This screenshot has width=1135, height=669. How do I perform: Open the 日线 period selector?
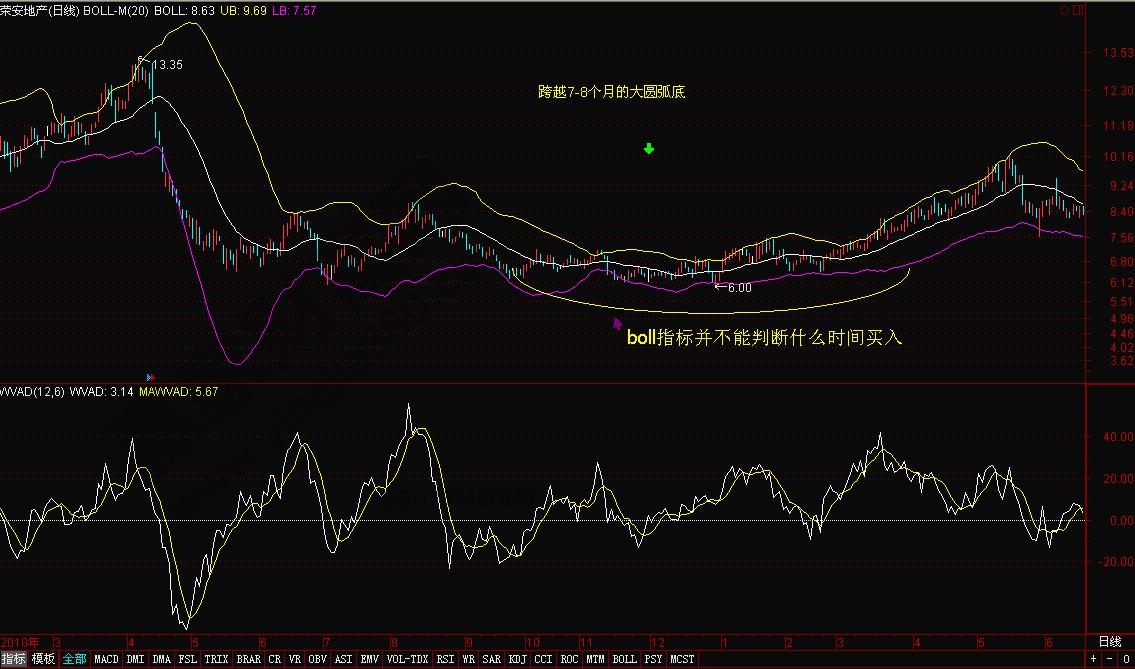(1109, 641)
